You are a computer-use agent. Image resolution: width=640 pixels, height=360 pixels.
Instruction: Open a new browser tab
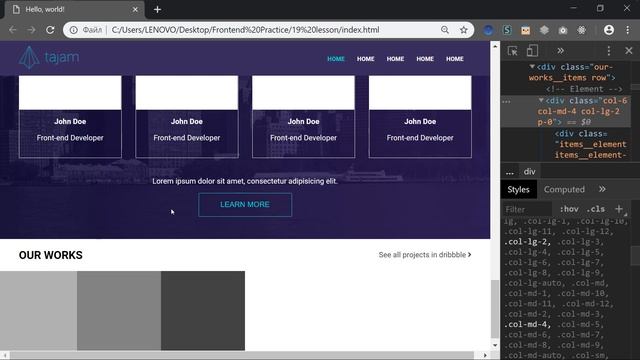pos(158,9)
